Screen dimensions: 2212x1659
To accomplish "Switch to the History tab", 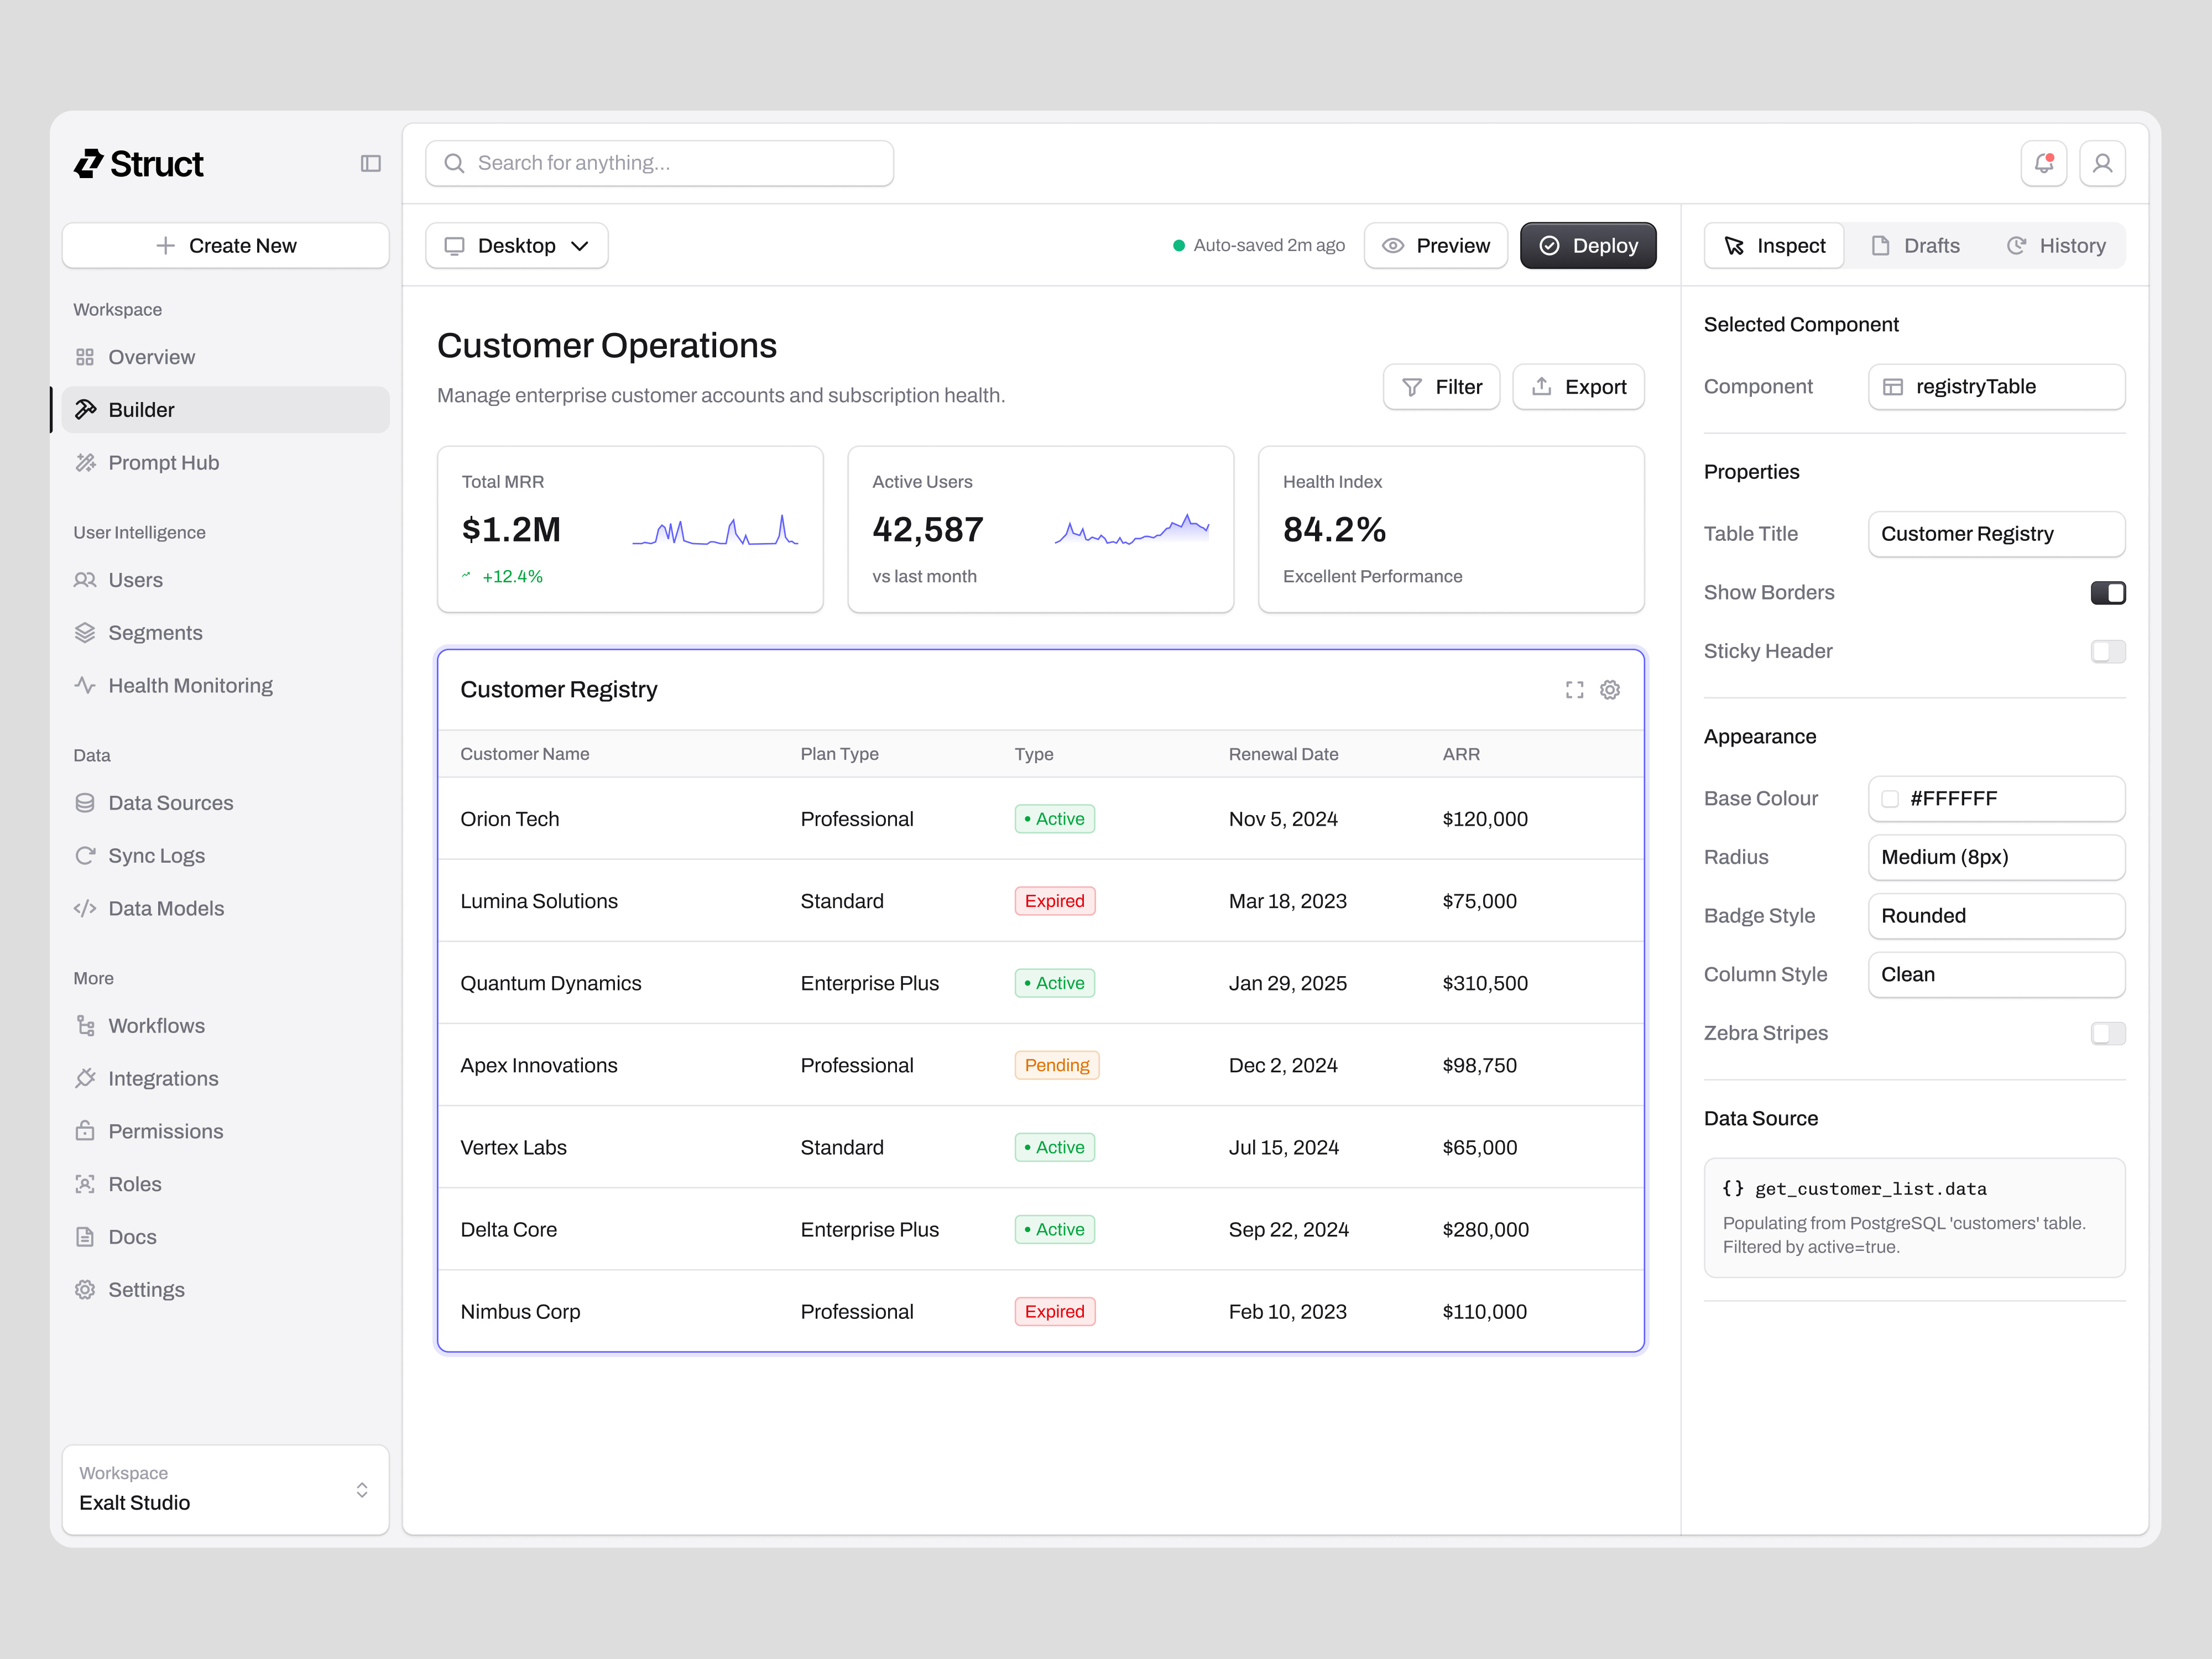I will coord(2056,246).
